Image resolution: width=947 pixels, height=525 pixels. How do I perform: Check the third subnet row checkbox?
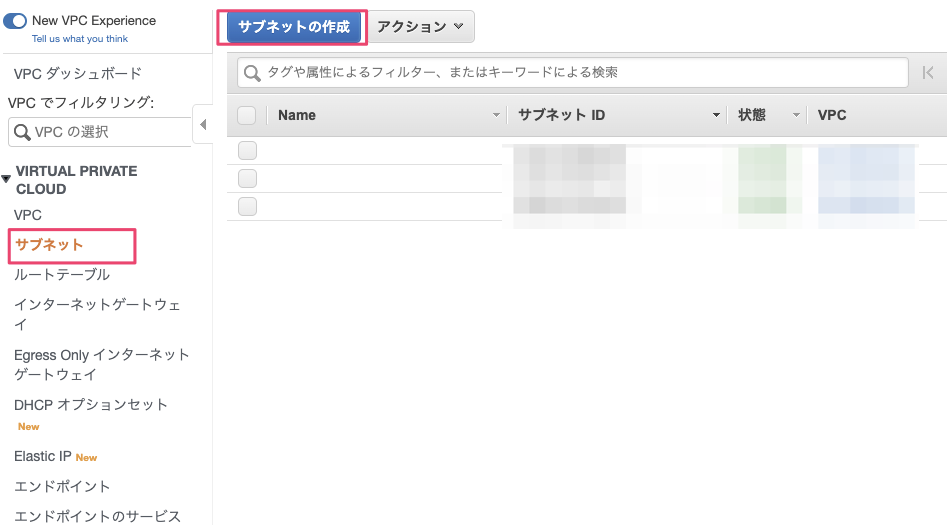[x=247, y=207]
